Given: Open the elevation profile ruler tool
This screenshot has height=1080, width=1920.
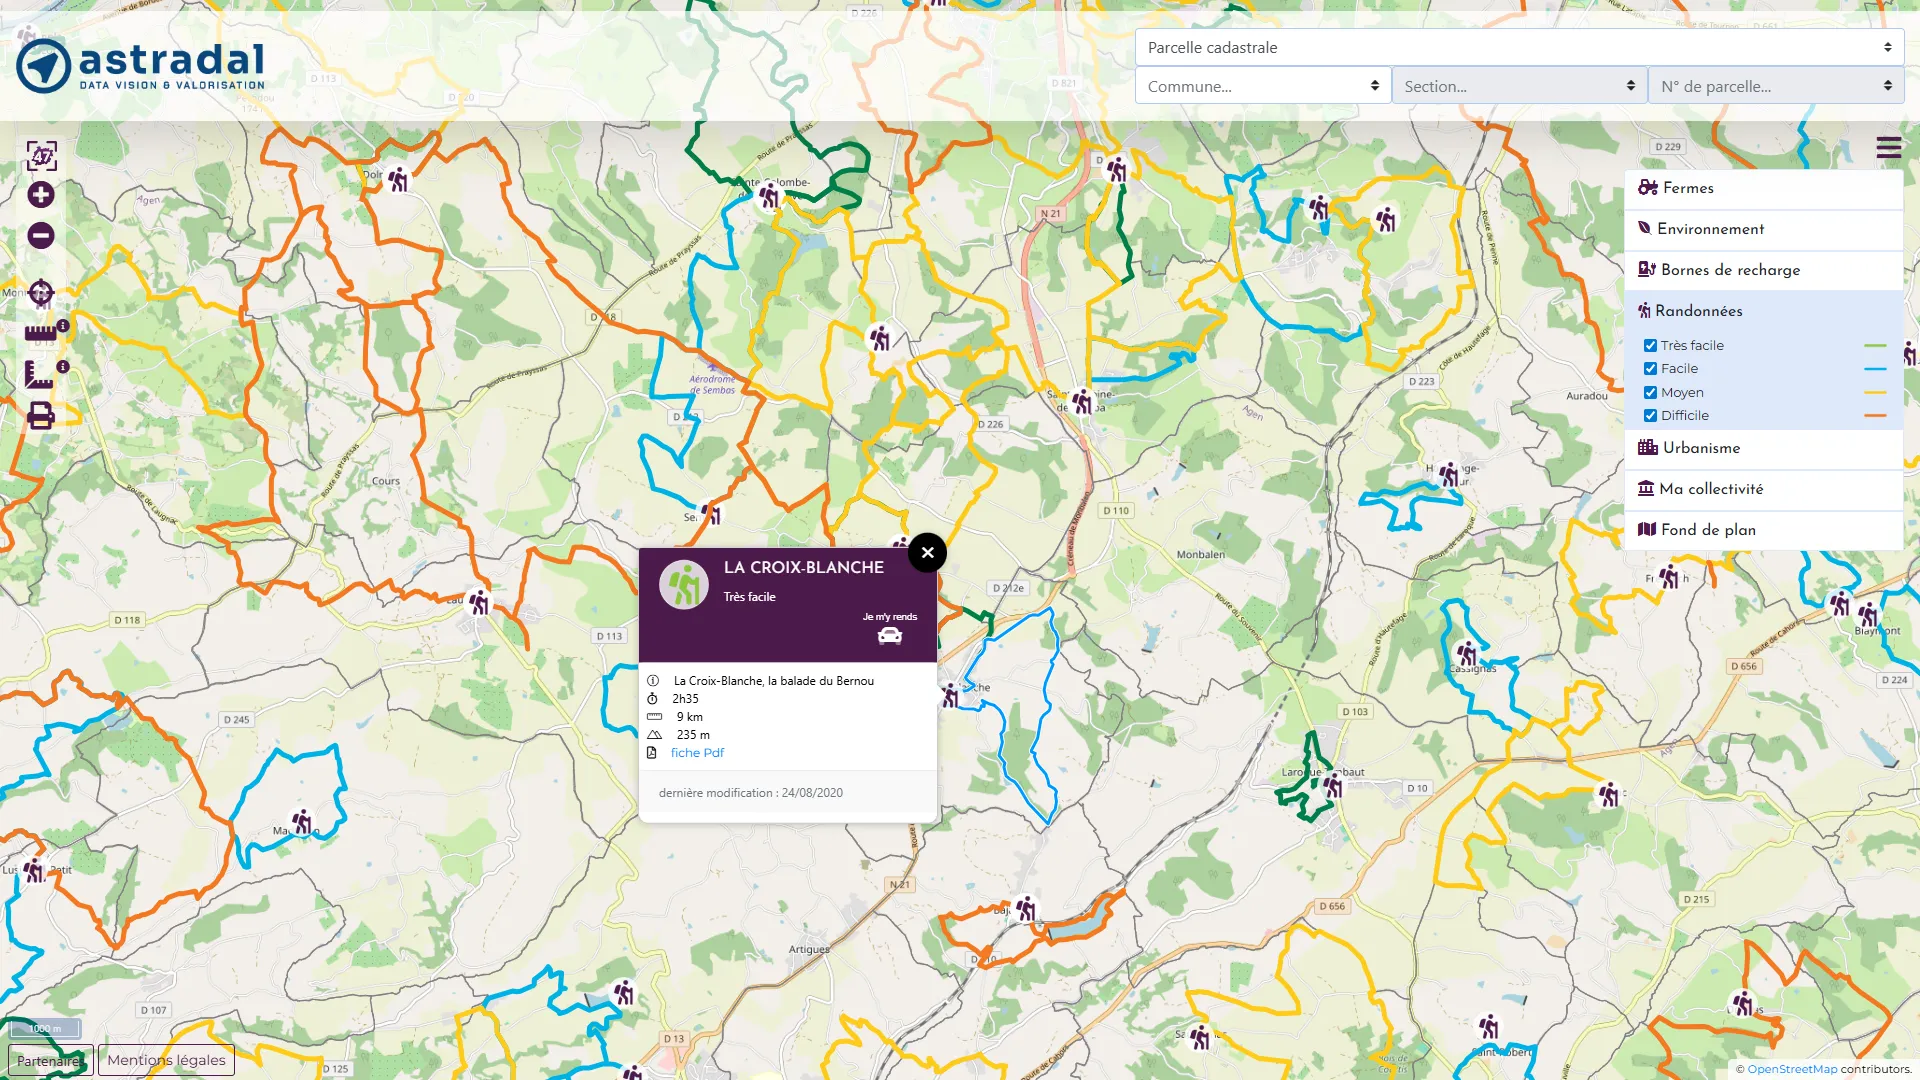Looking at the screenshot, I should coord(40,375).
